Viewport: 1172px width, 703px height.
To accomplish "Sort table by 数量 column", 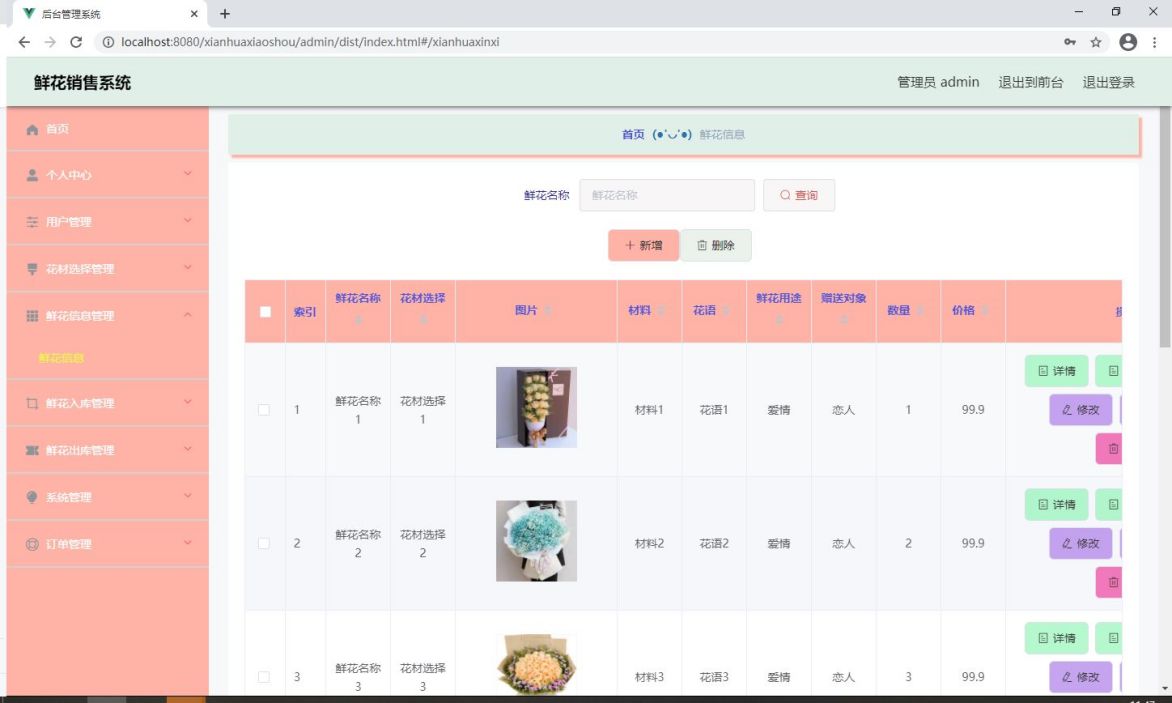I will click(x=921, y=311).
